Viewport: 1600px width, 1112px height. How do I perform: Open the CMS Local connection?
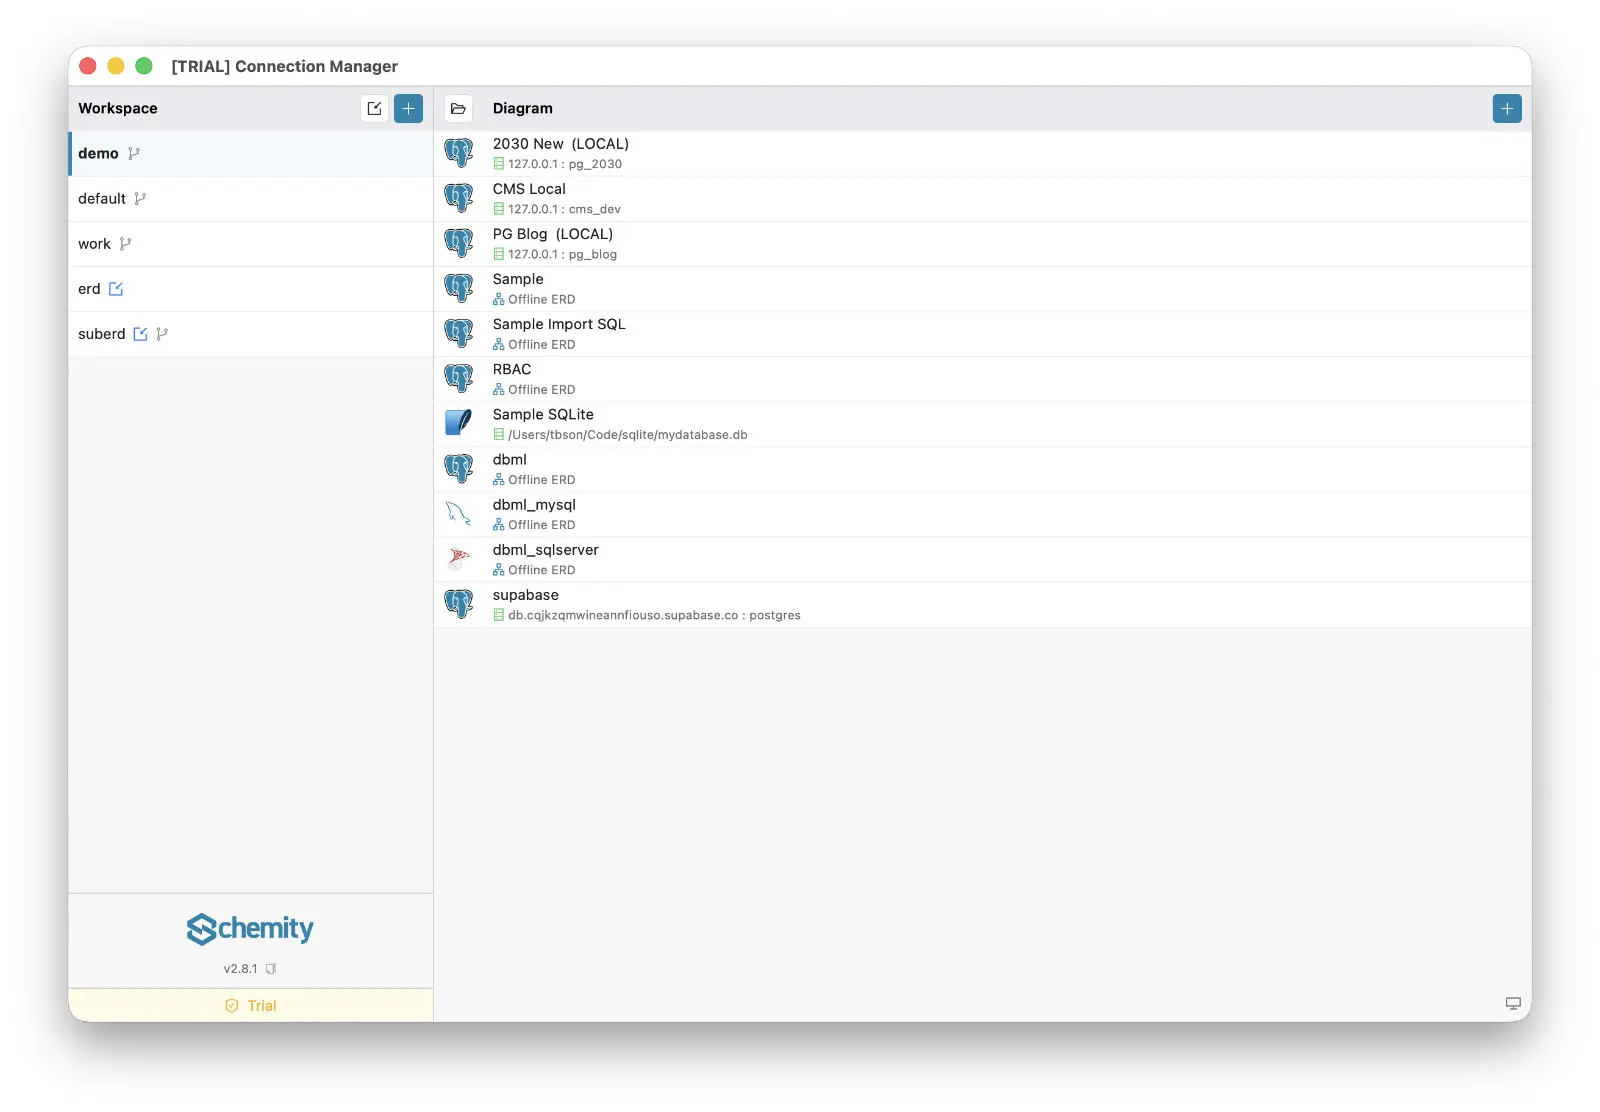(x=983, y=198)
